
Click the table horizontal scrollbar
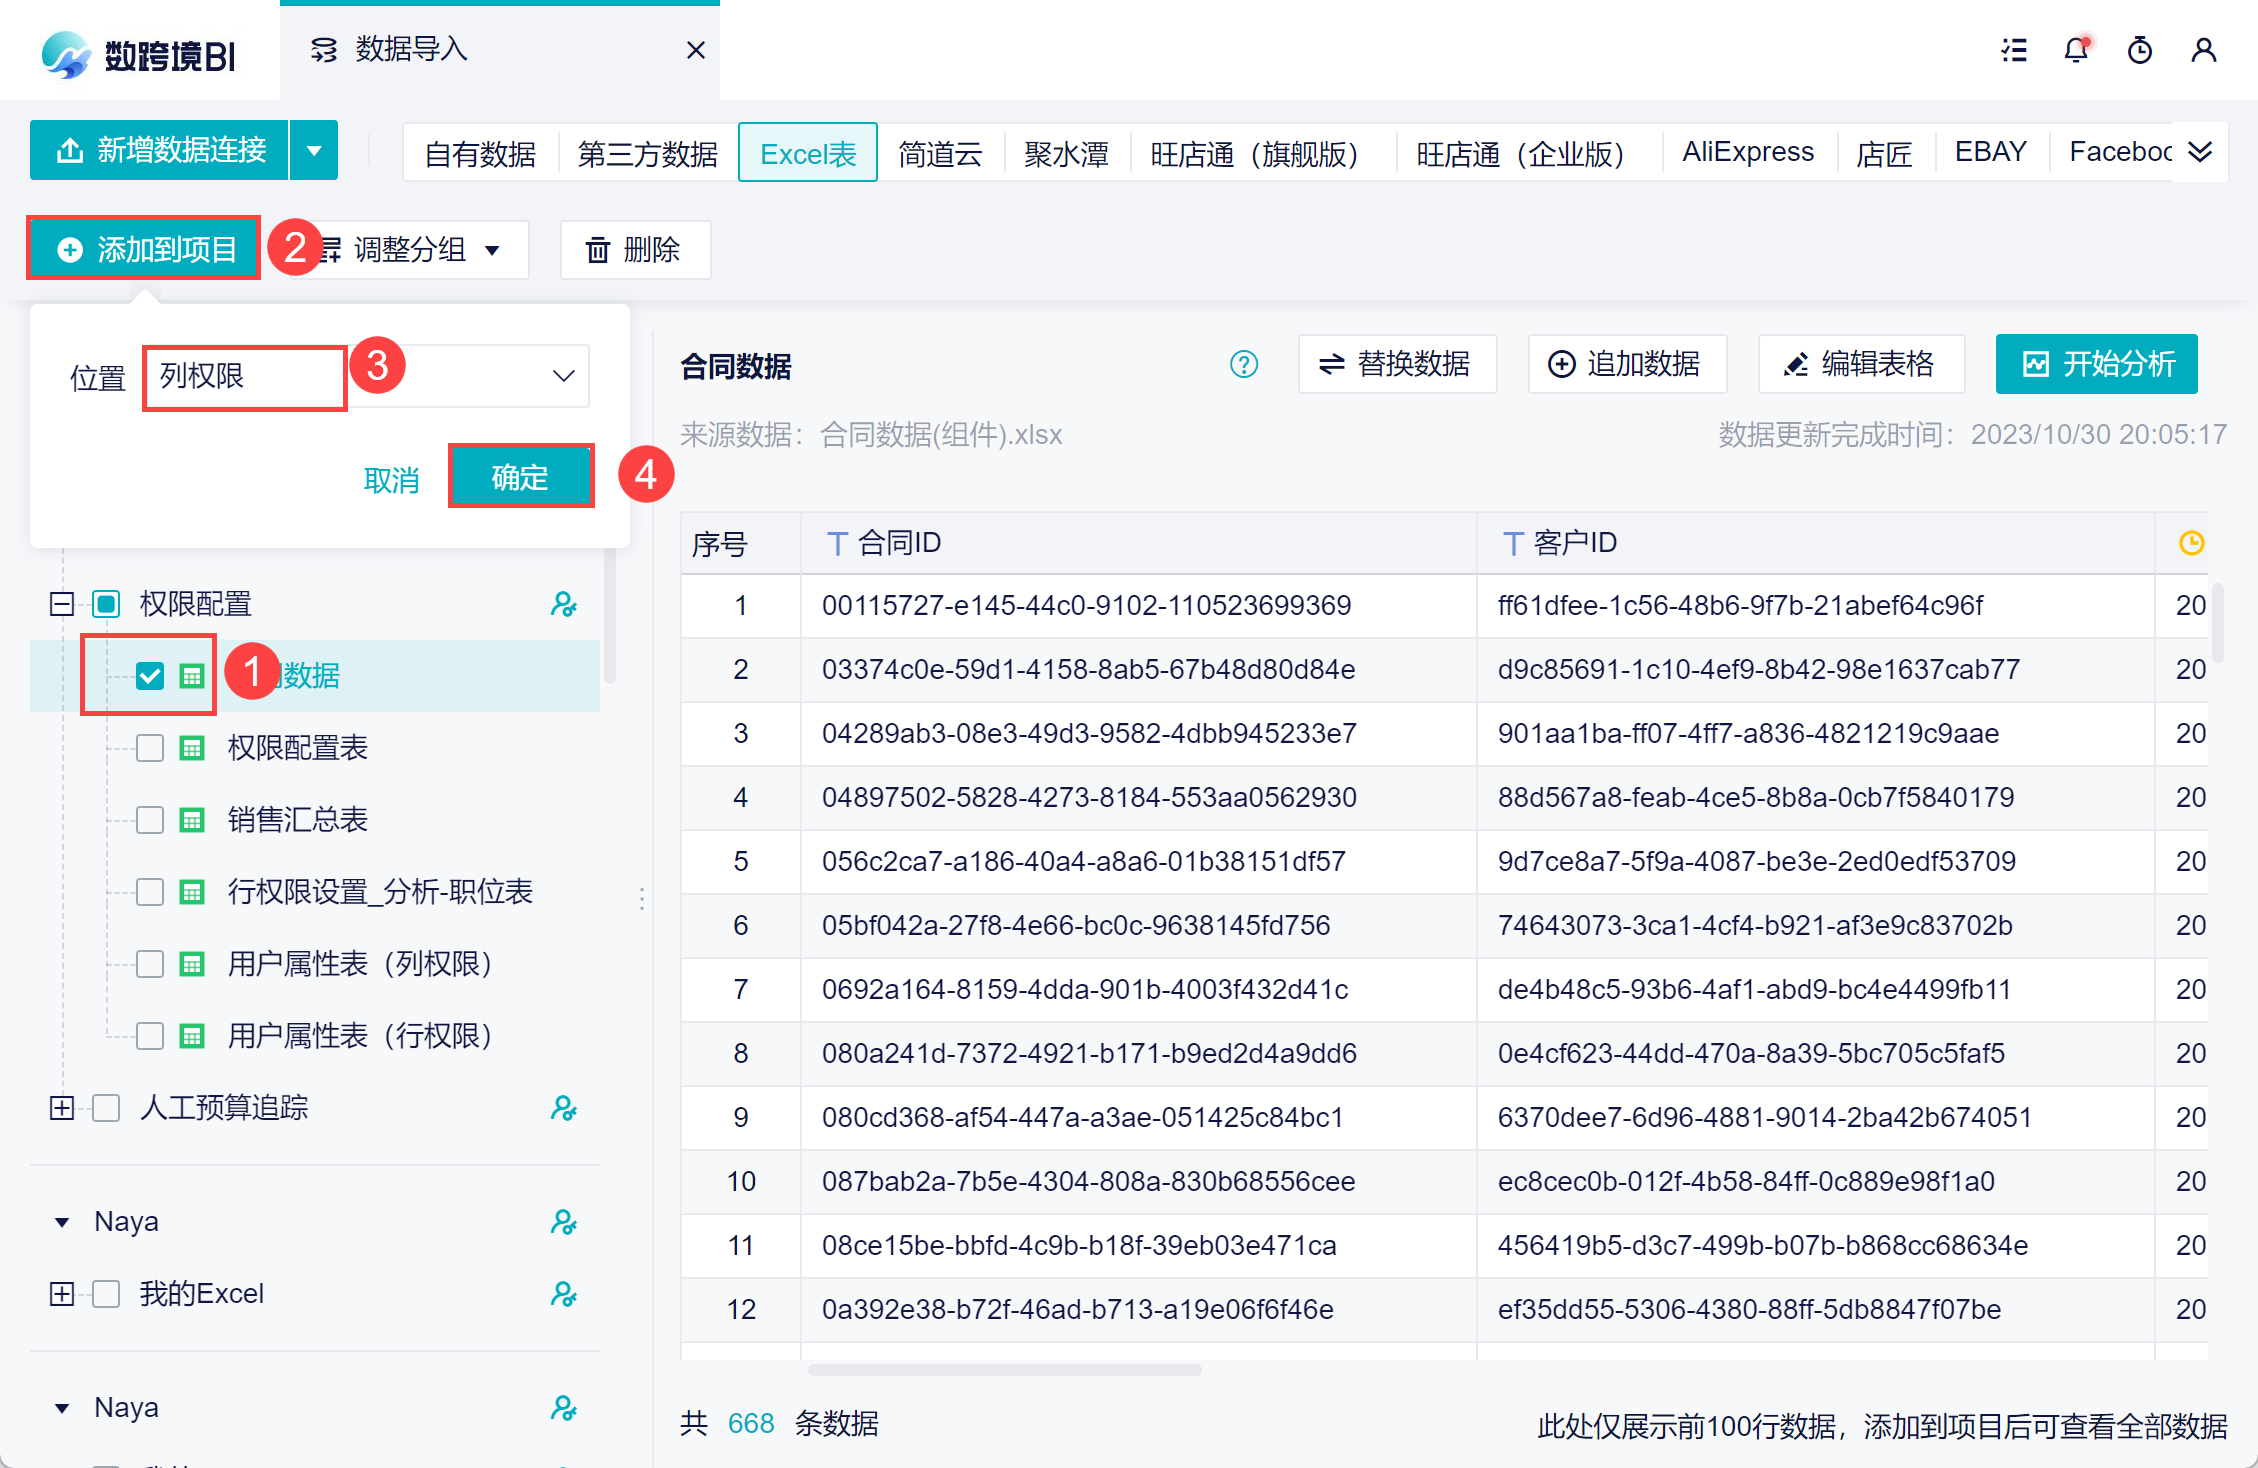(x=1004, y=1370)
